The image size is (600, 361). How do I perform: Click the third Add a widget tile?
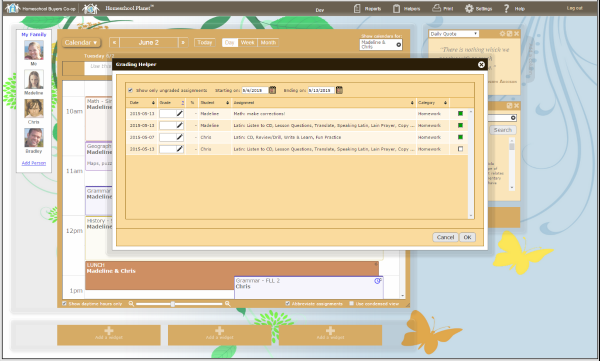tap(330, 335)
